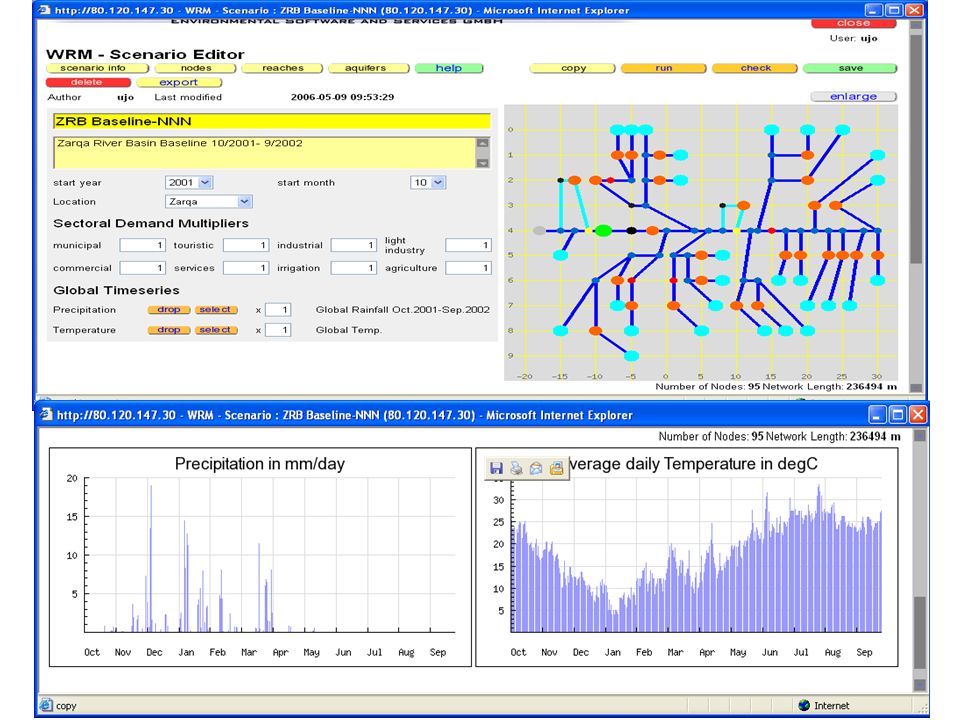The height and width of the screenshot is (720, 960).
Task: Delete the scenario
Action: pyautogui.click(x=88, y=82)
